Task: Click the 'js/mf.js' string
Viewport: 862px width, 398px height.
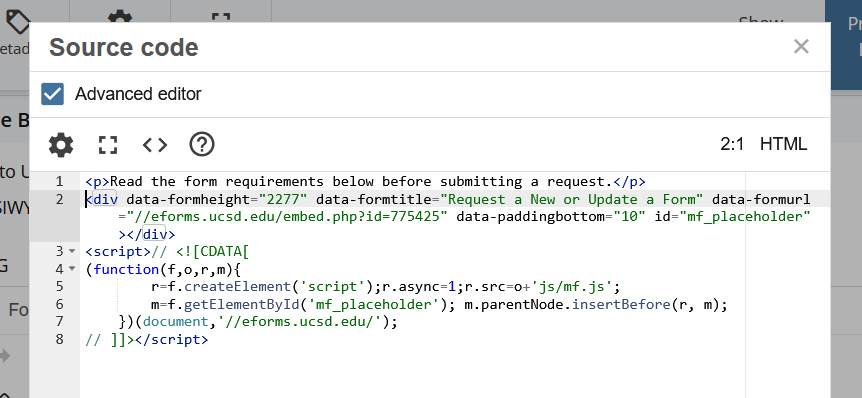Action: pos(571,286)
